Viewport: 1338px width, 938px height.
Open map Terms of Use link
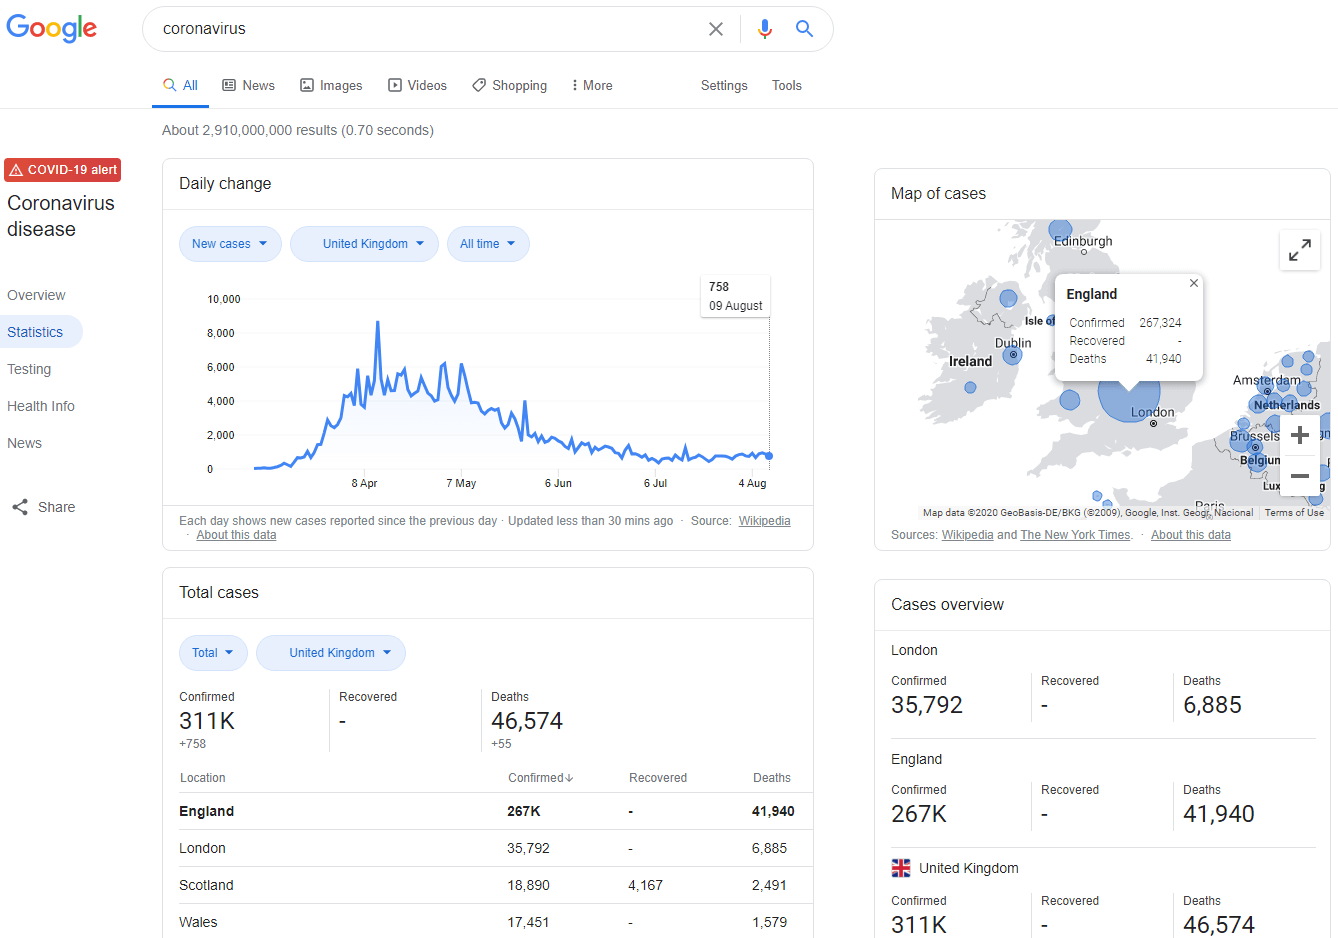click(1294, 513)
